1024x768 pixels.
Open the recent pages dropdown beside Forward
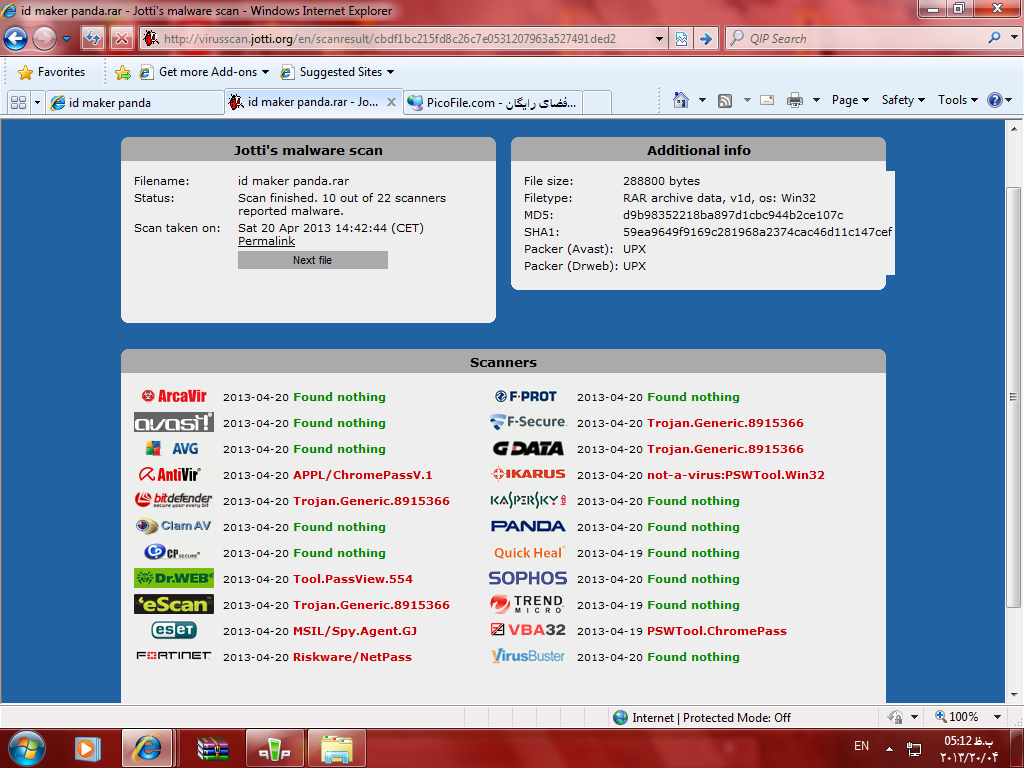pyautogui.click(x=66, y=39)
